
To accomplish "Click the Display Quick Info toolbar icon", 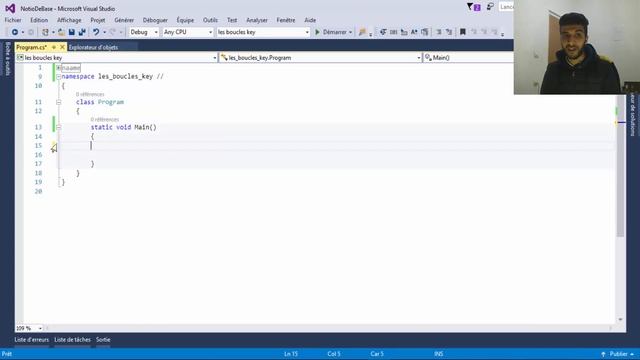I will 404,32.
